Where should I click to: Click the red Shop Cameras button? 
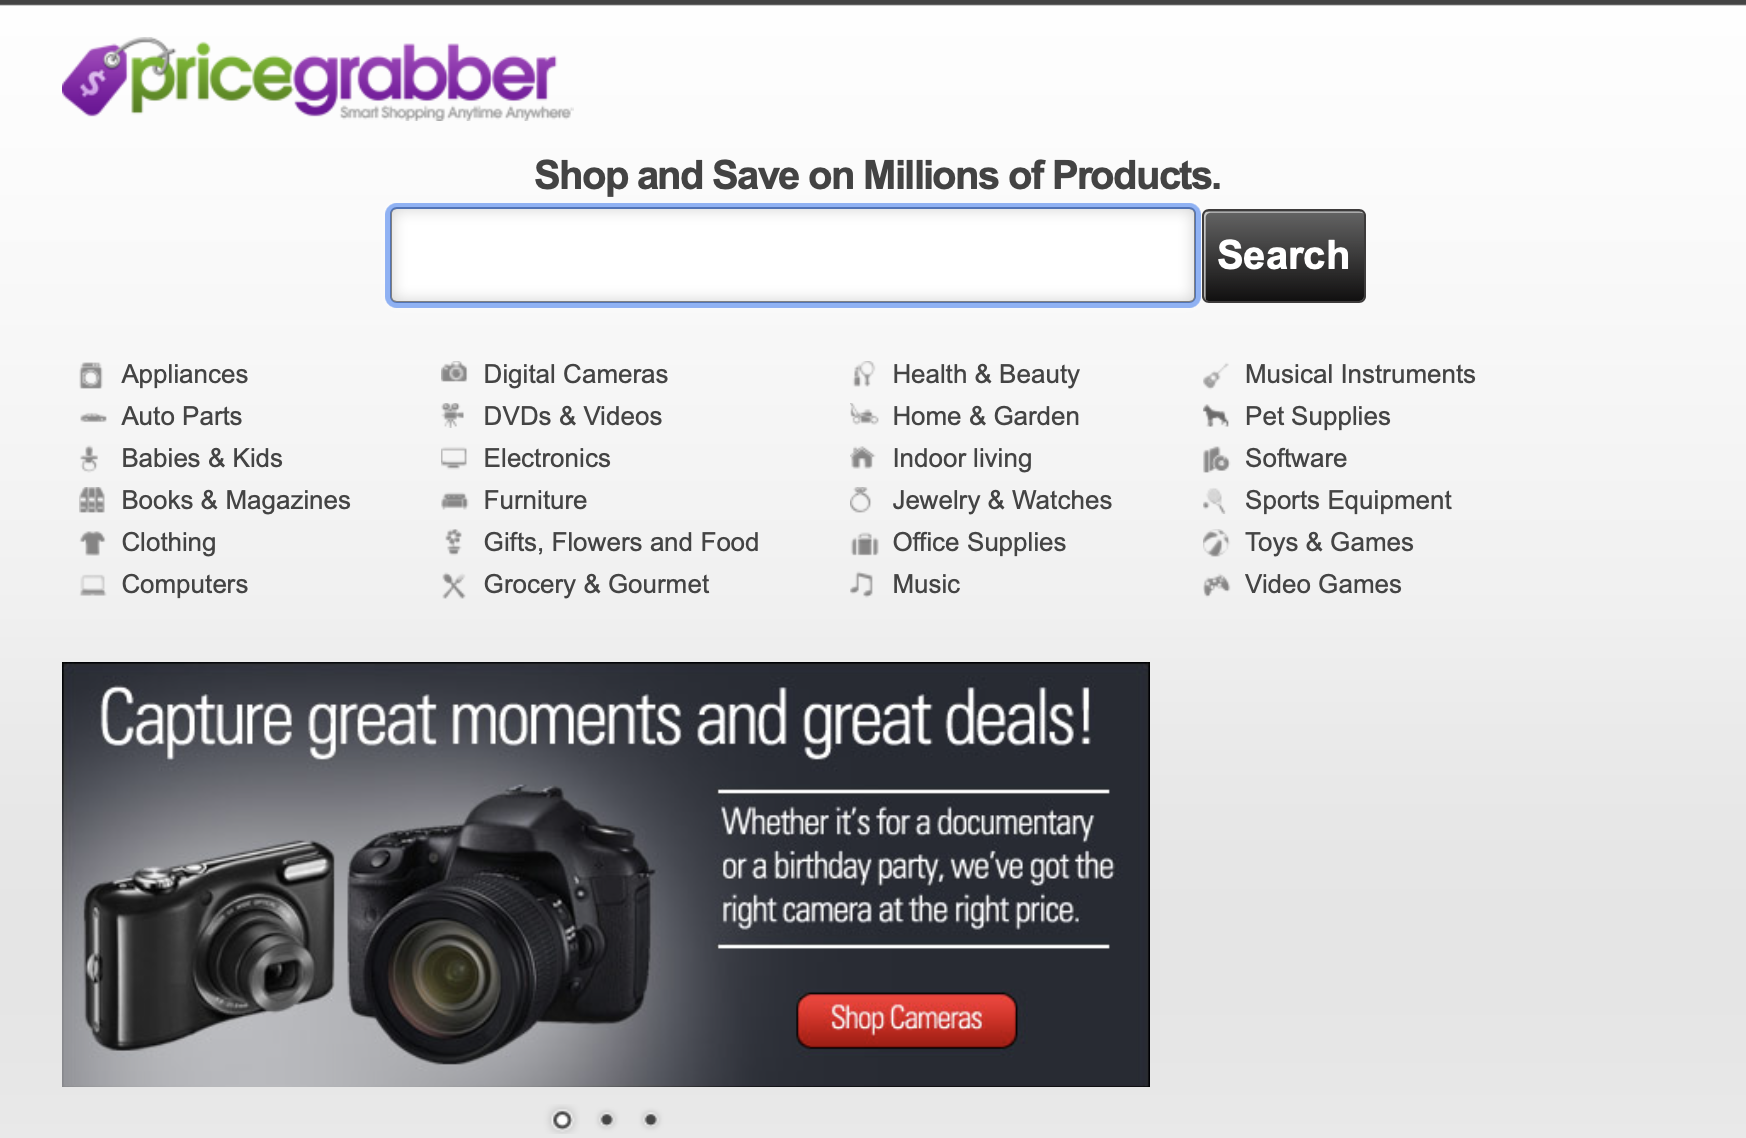[906, 1020]
